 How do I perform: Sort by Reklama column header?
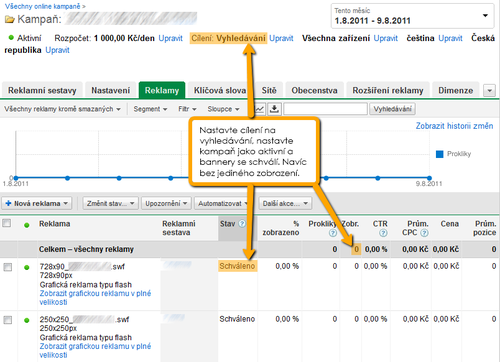click(55, 224)
